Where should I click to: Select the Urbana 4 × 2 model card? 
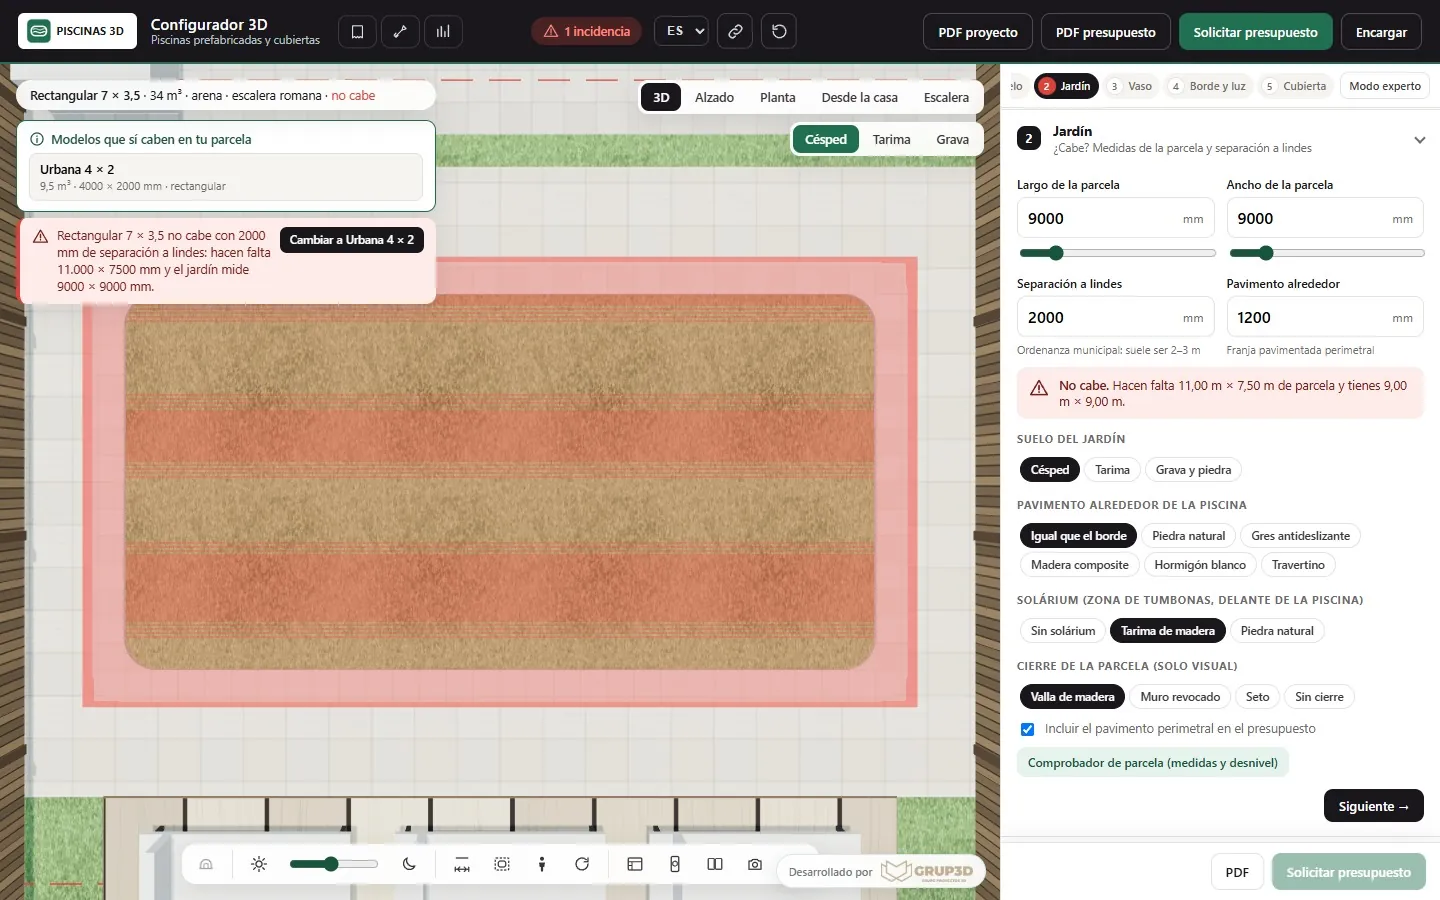pos(226,177)
